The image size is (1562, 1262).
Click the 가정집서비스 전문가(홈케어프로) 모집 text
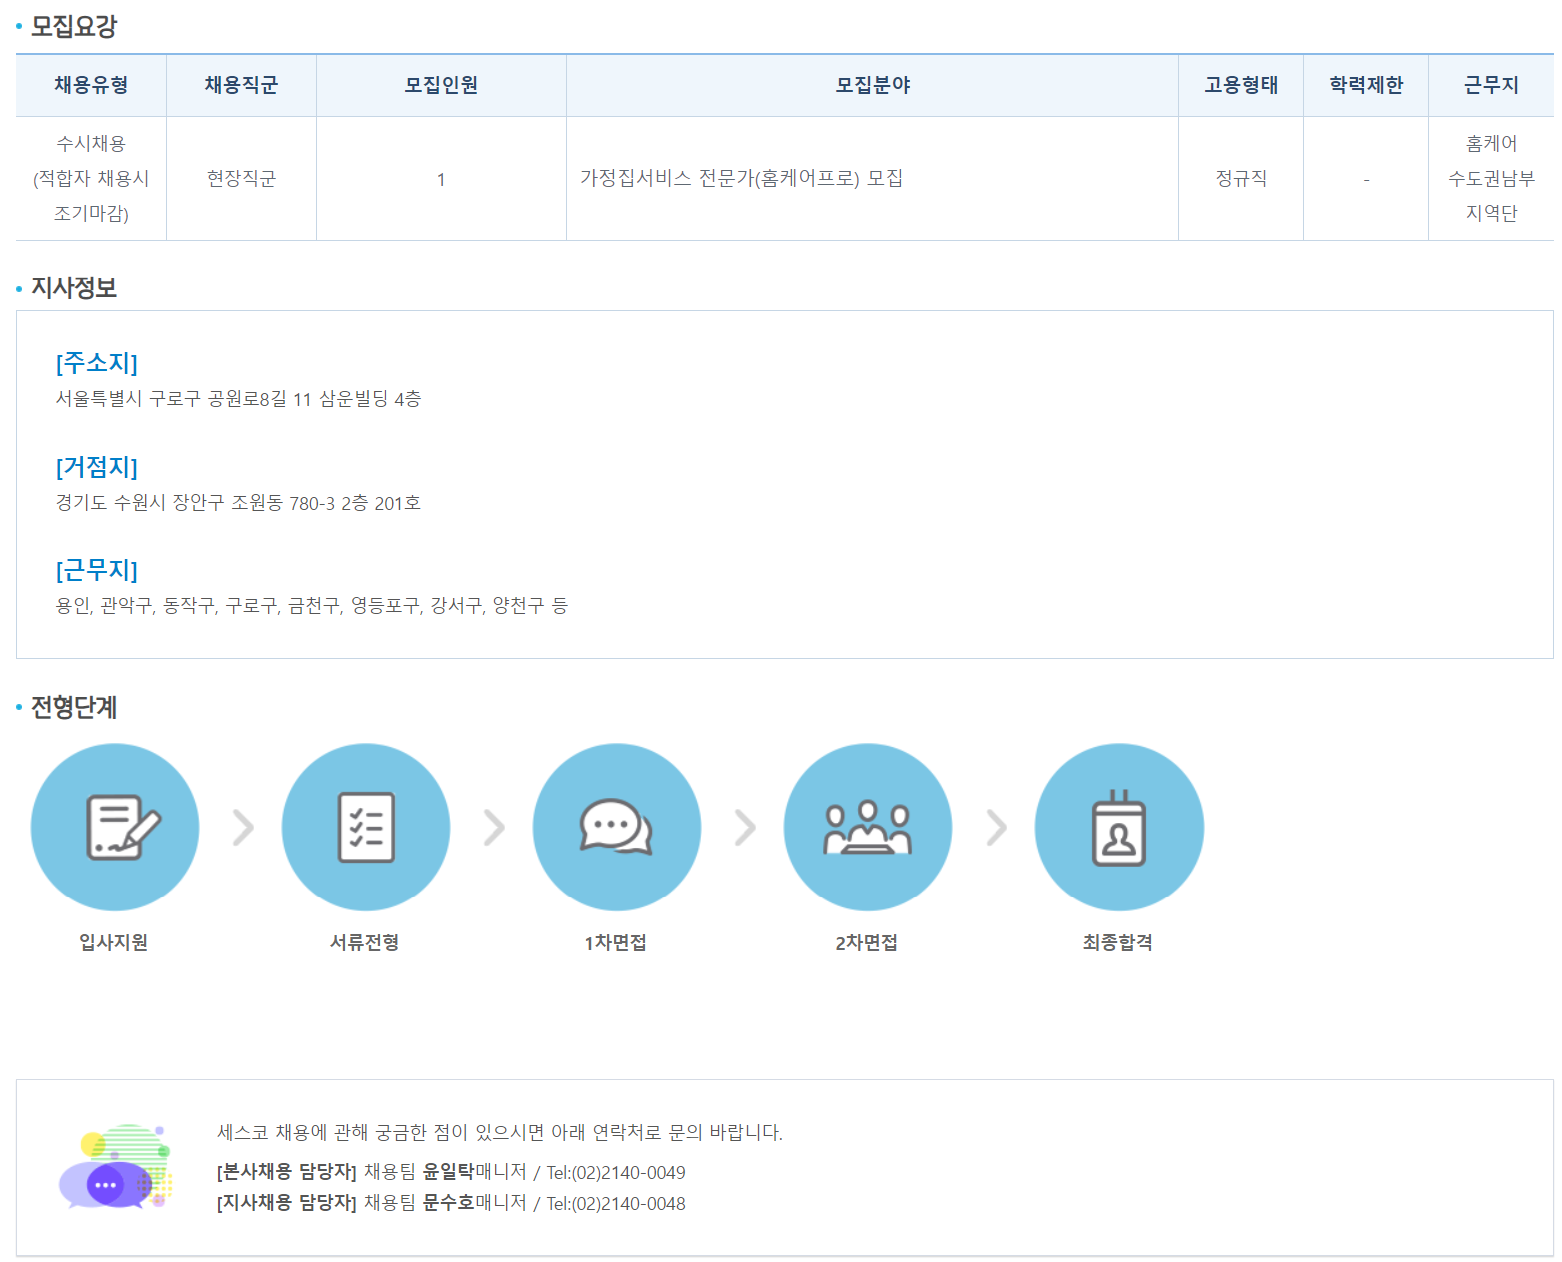click(741, 178)
